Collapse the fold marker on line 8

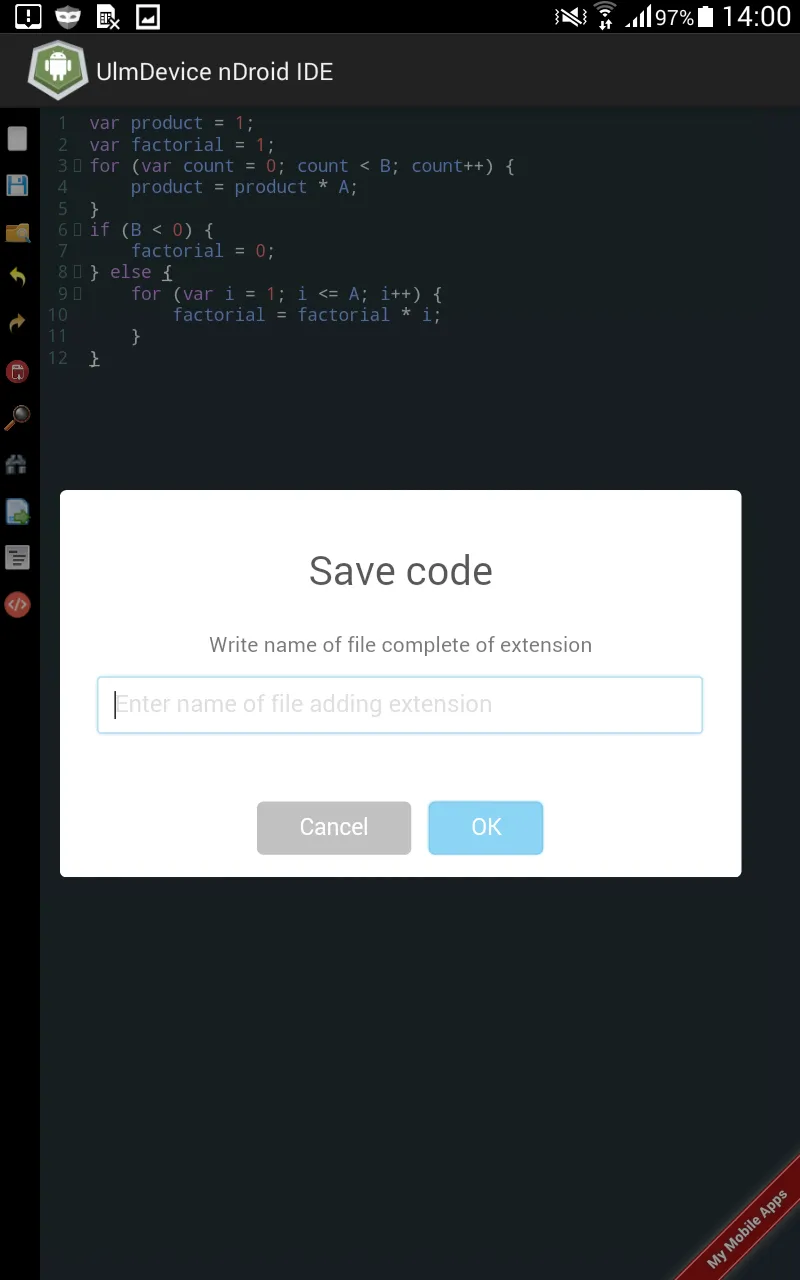(x=77, y=272)
